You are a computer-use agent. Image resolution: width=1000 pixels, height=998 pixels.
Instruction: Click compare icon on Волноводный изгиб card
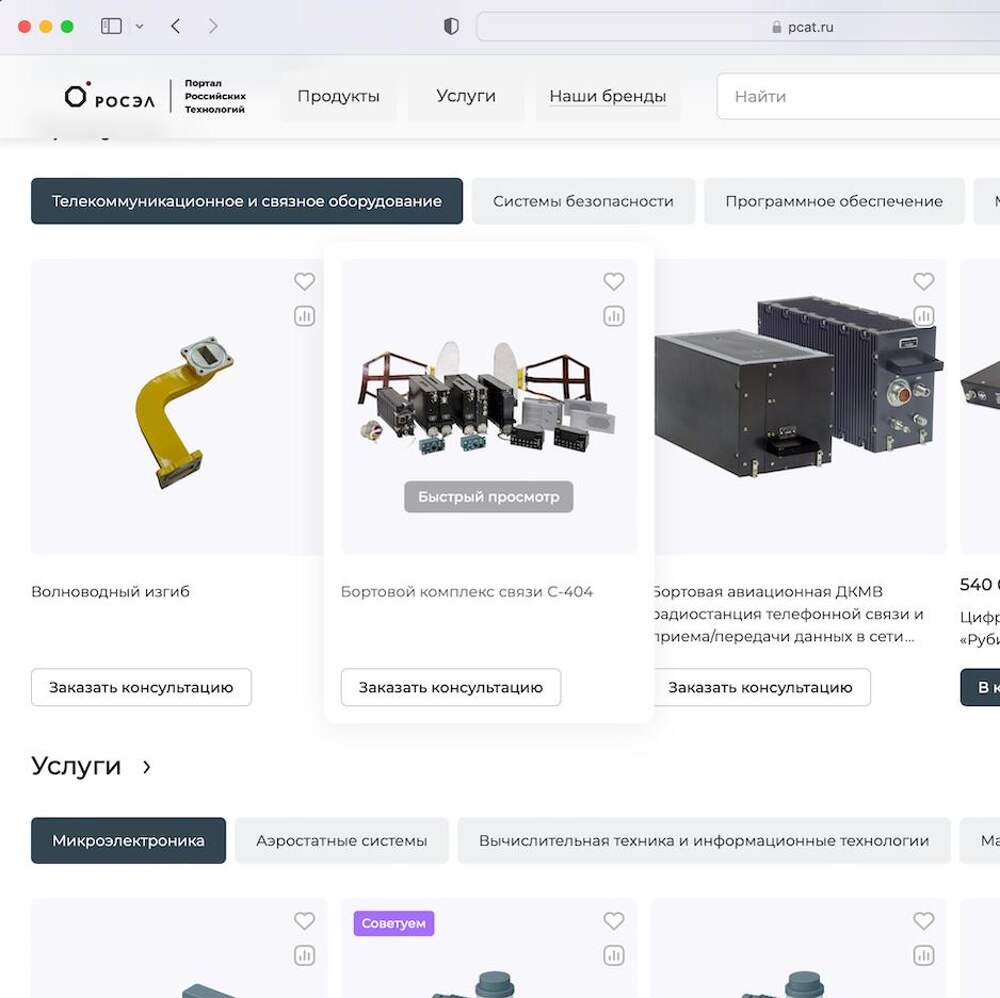tap(305, 316)
